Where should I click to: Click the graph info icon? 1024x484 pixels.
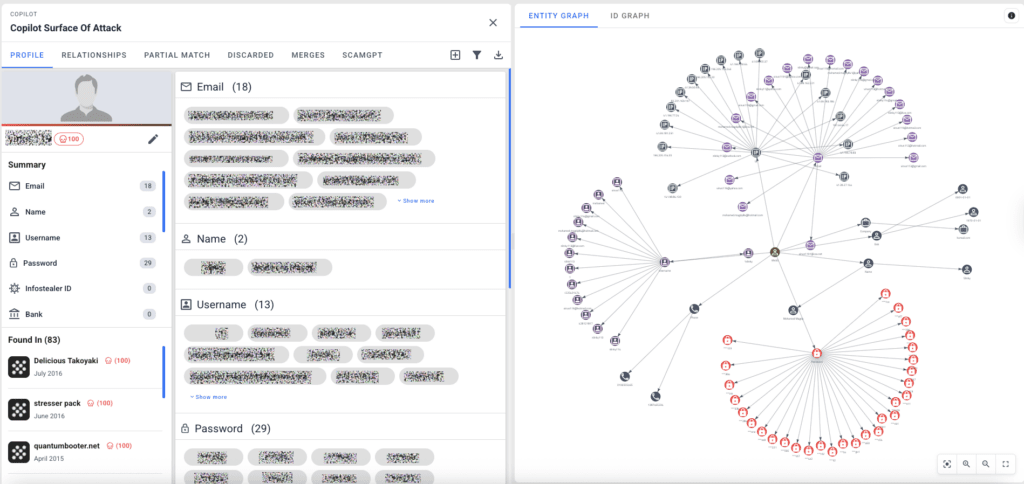point(1010,16)
